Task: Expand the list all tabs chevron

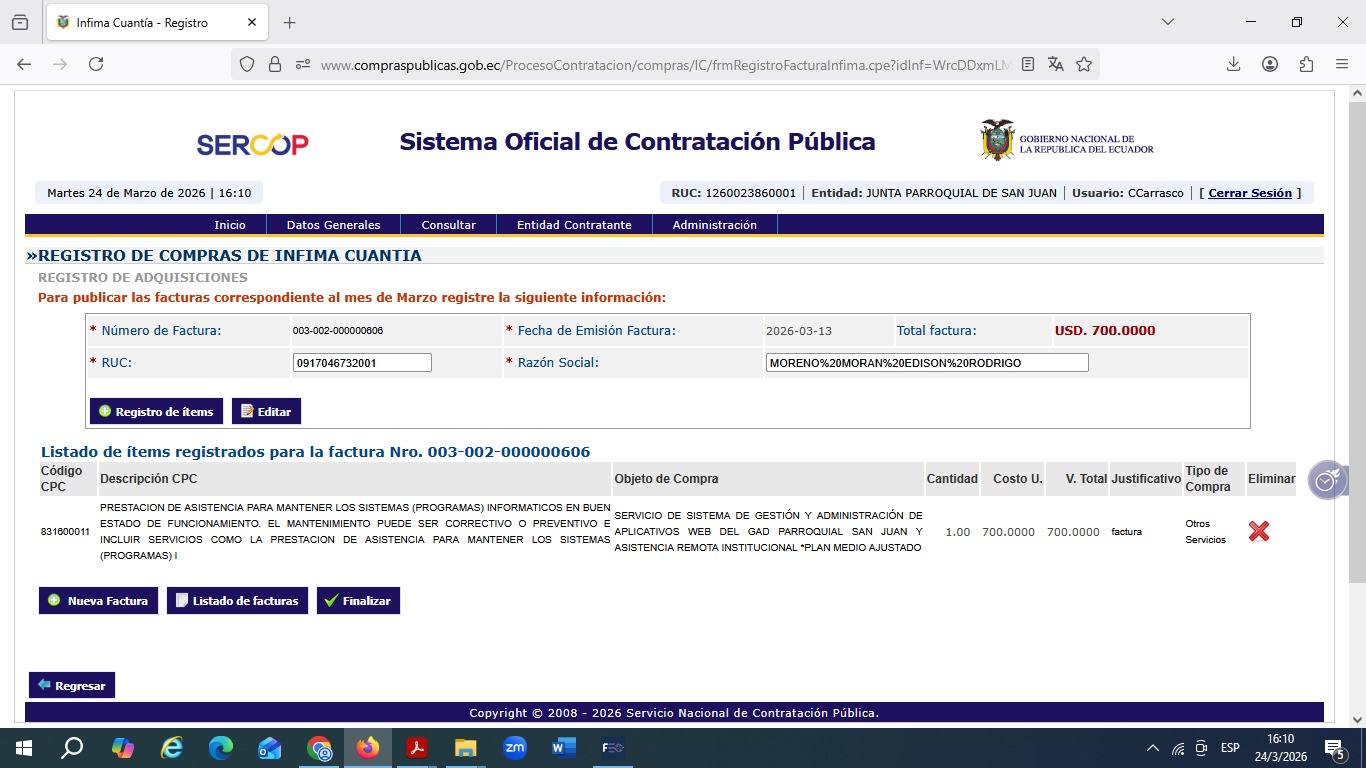Action: coord(1167,22)
